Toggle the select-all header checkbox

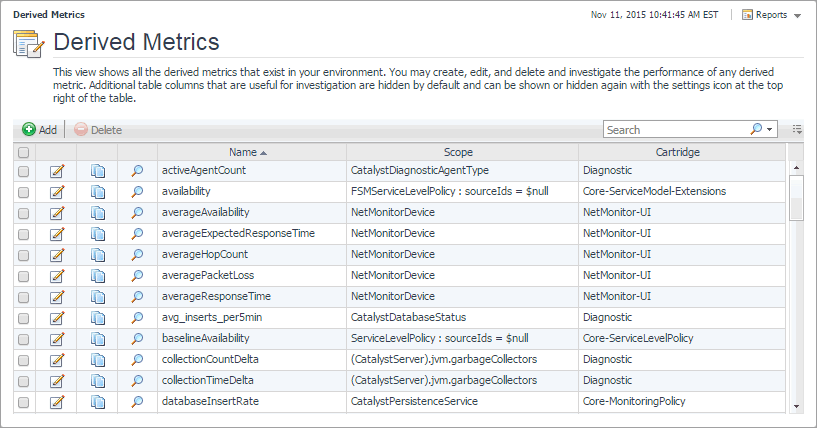point(24,152)
